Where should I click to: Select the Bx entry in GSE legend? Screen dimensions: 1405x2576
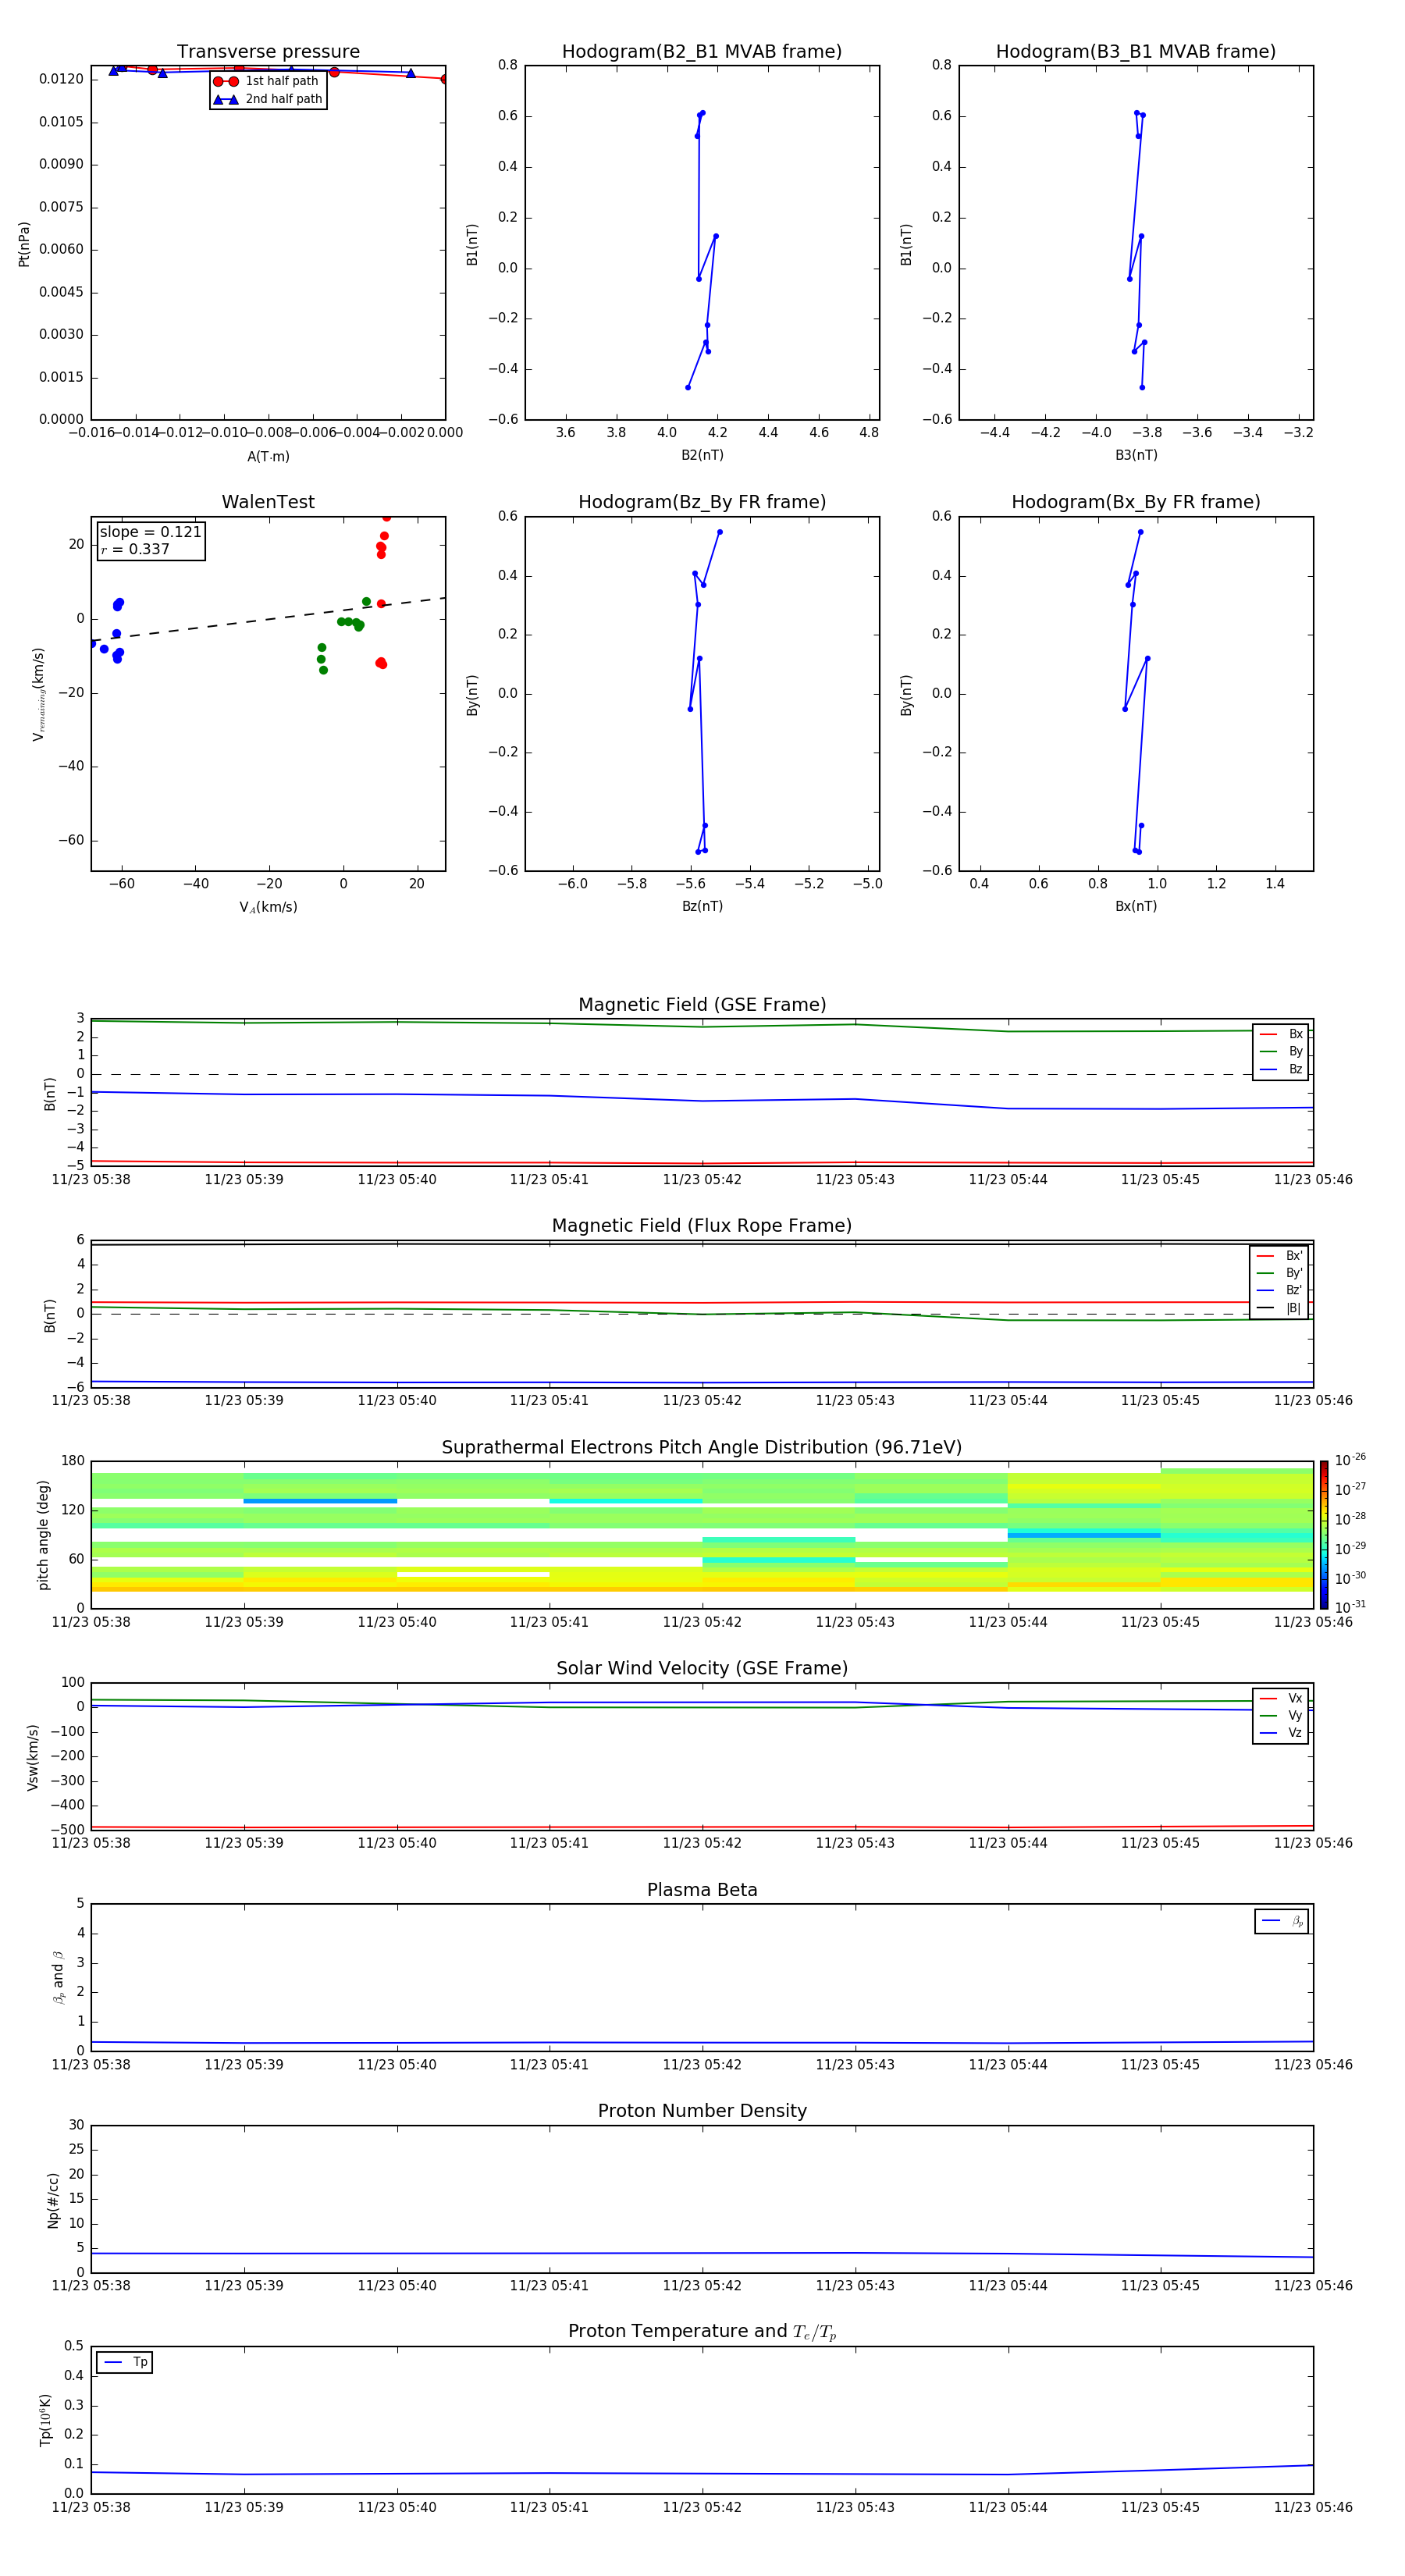pos(1281,1034)
